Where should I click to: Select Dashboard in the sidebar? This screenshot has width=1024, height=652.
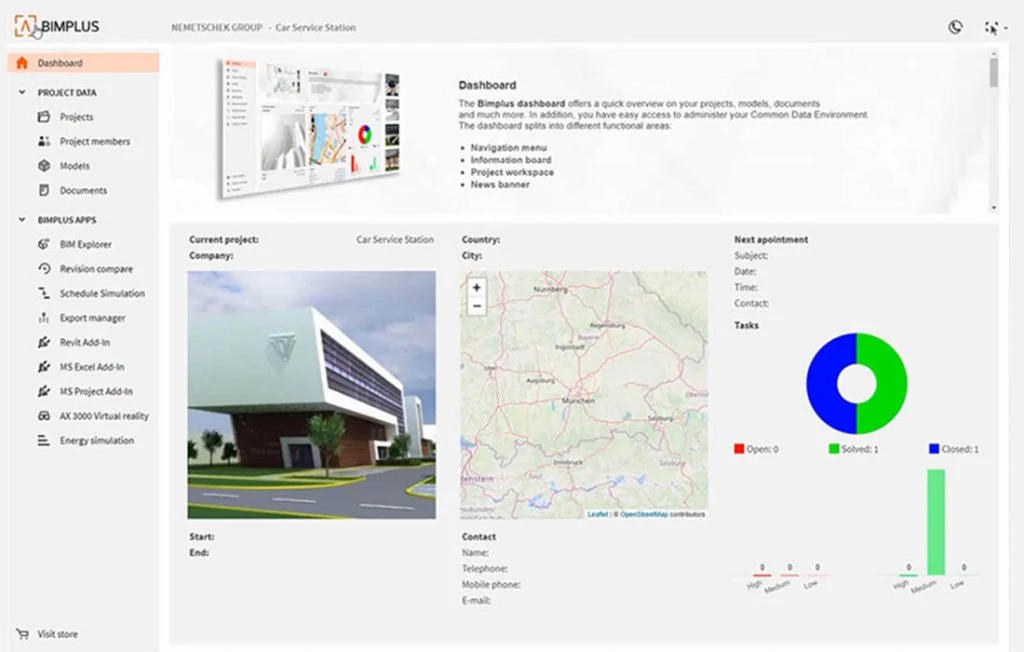pyautogui.click(x=84, y=63)
